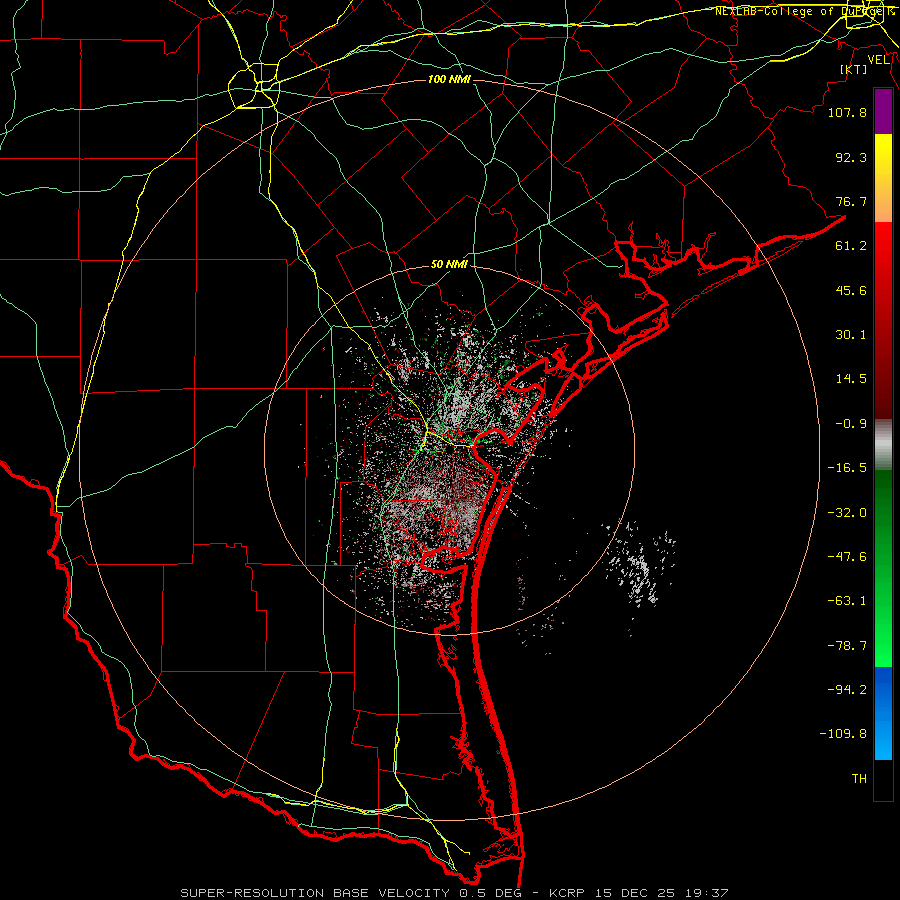900x900 pixels.
Task: Click the blue segment of the color bar
Action: click(x=883, y=713)
